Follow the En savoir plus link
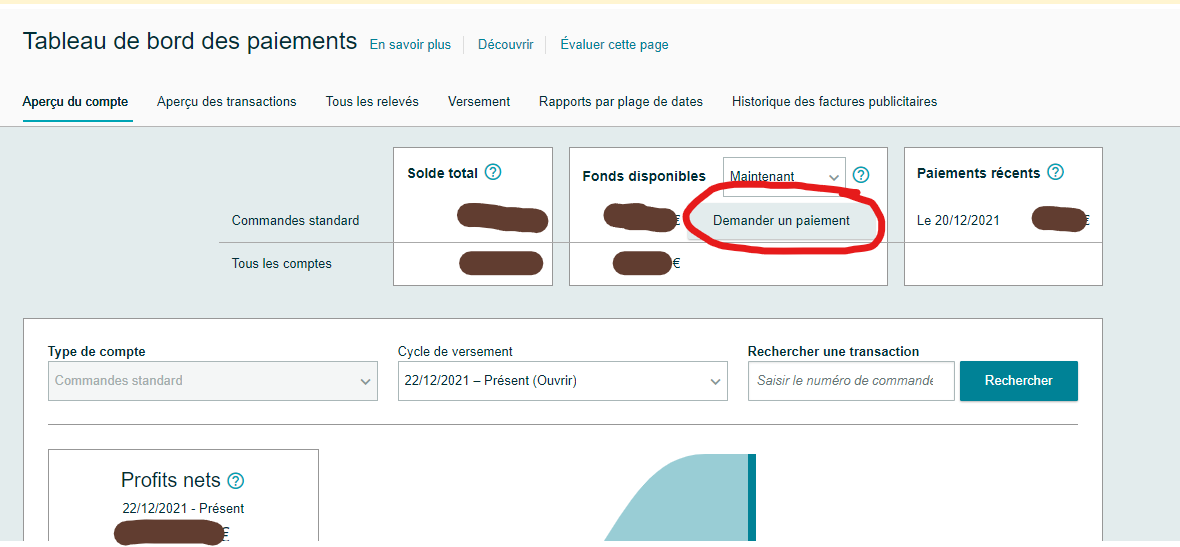The height and width of the screenshot is (547, 1180). click(x=410, y=44)
